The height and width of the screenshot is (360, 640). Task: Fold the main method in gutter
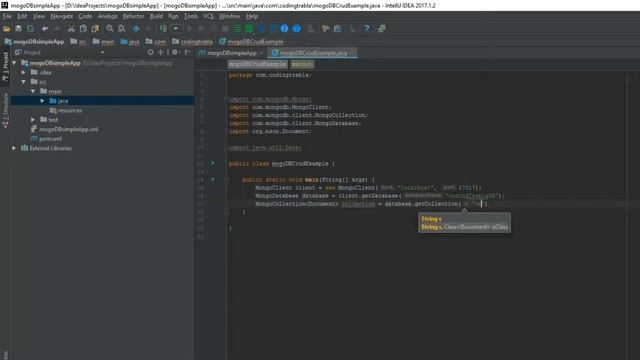tap(226, 180)
